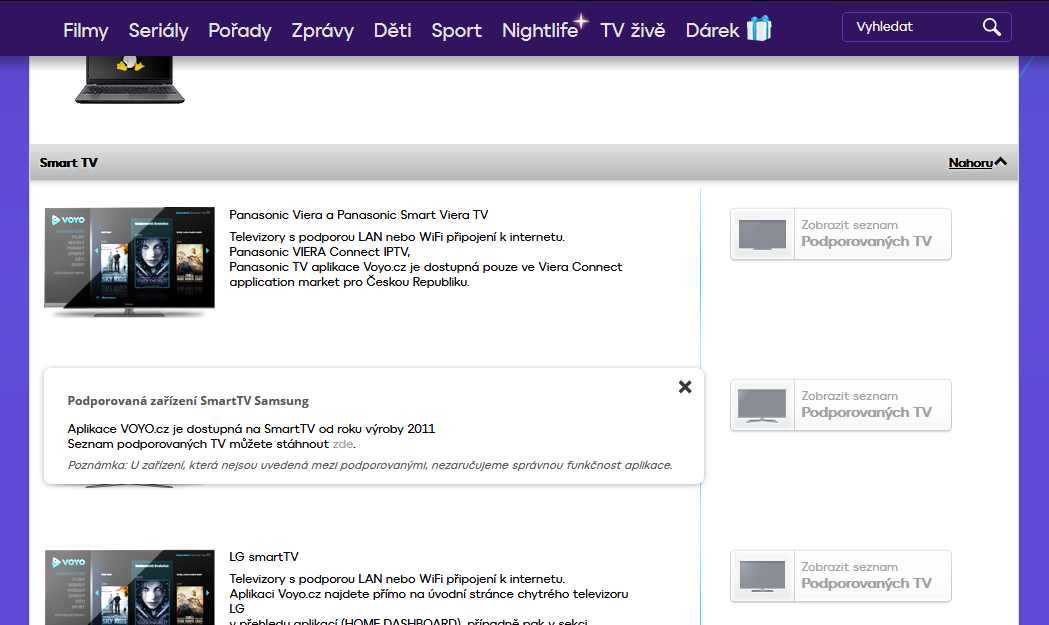Go to TV živě
This screenshot has width=1049, height=625.
point(632,30)
